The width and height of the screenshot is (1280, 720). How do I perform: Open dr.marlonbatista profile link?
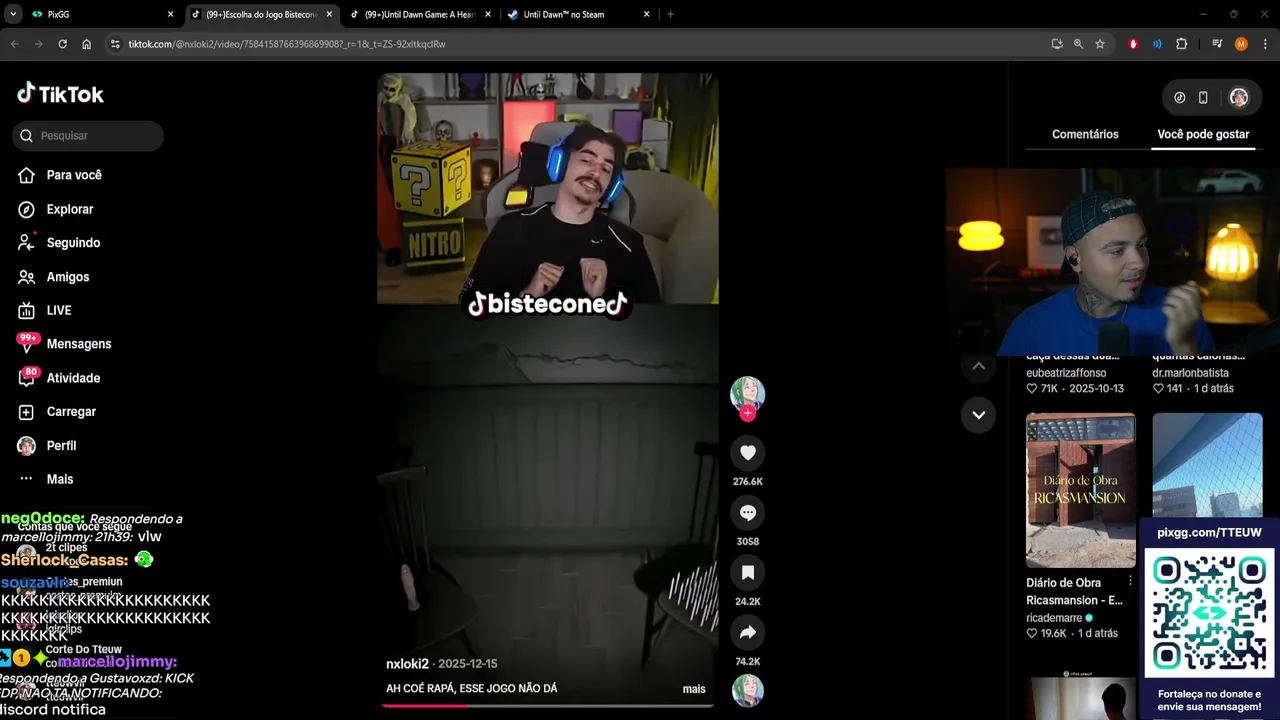(1191, 373)
